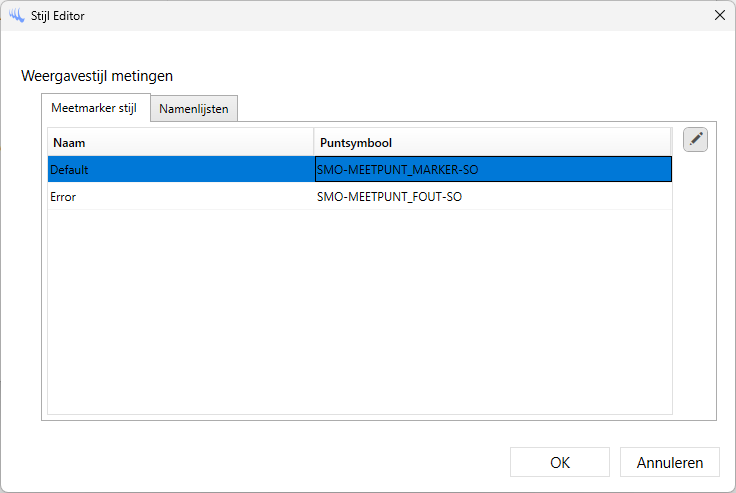This screenshot has width=736, height=493.
Task: Click the Puntsymbool column header
Action: point(490,141)
